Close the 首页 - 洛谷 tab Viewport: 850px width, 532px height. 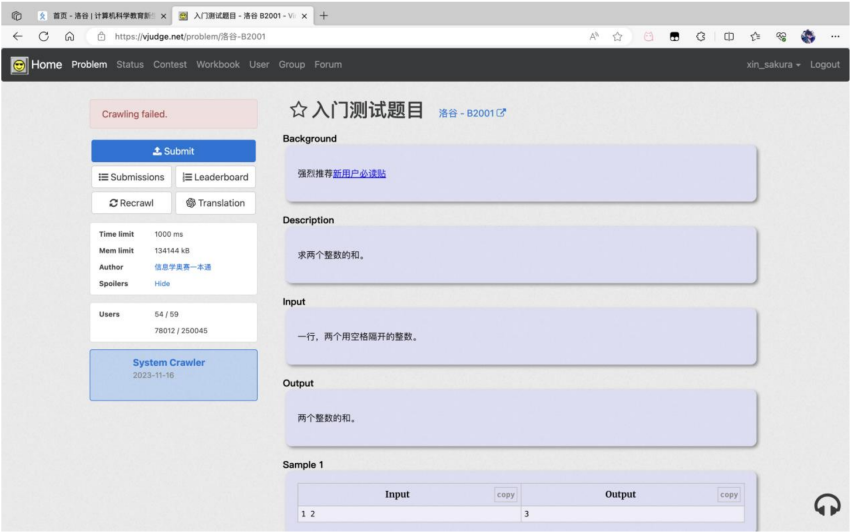(x=163, y=16)
